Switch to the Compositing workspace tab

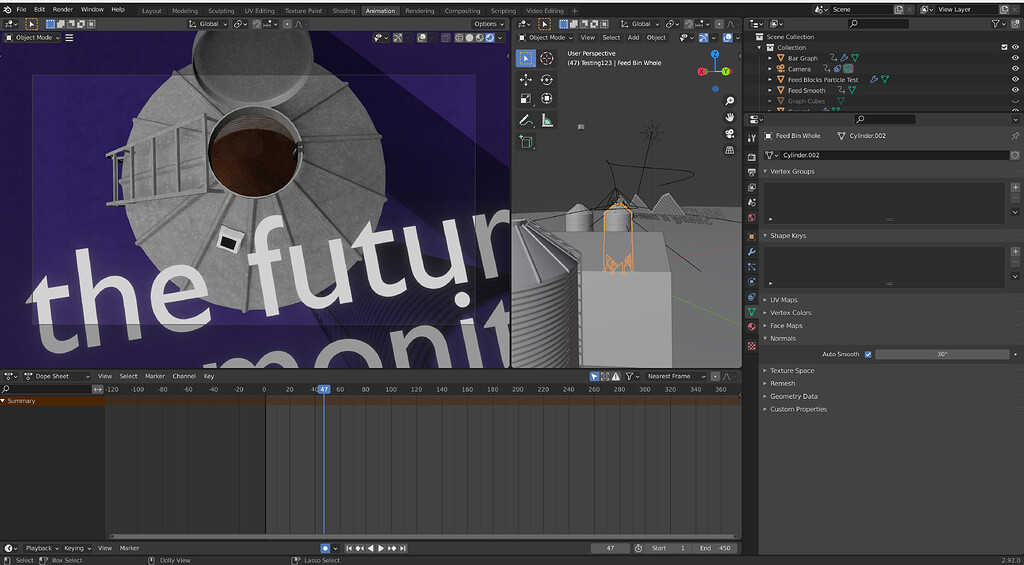click(x=461, y=11)
